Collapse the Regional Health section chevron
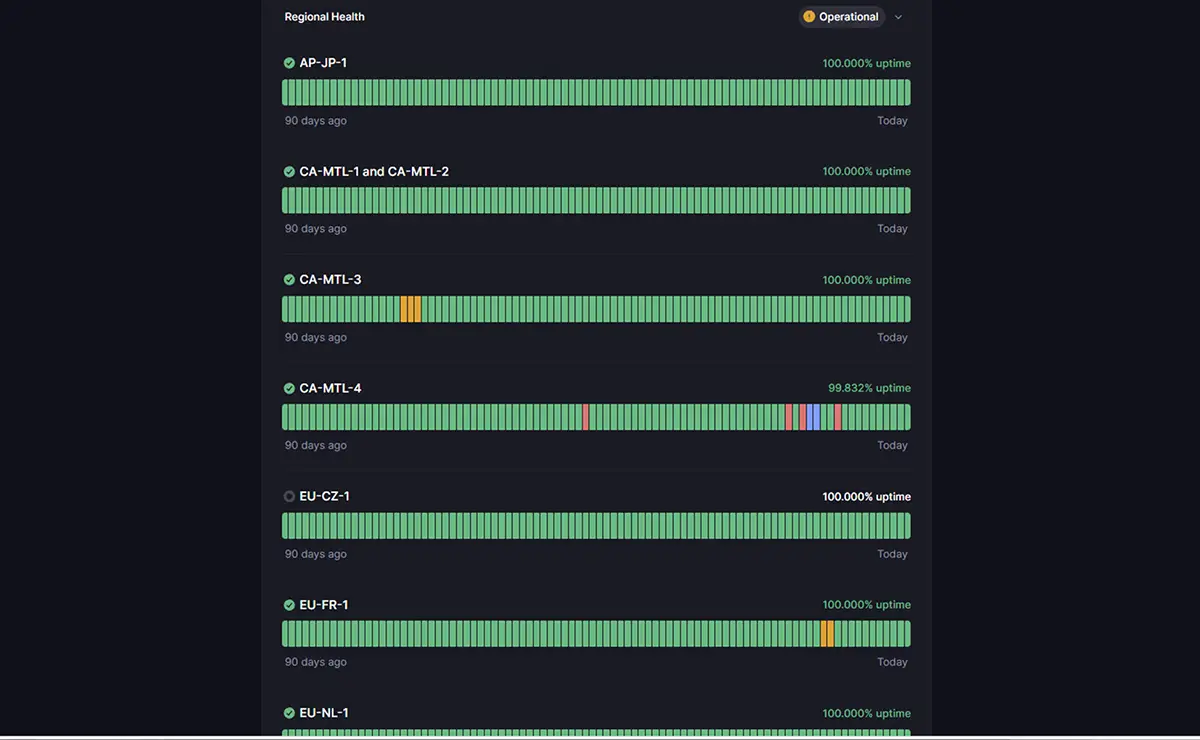1200x740 pixels. click(x=898, y=17)
